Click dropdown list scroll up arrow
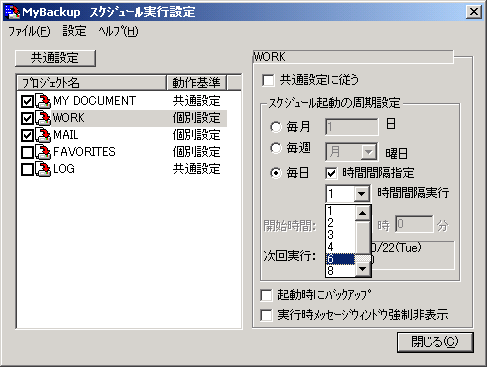The width and height of the screenshot is (487, 367). [363, 213]
